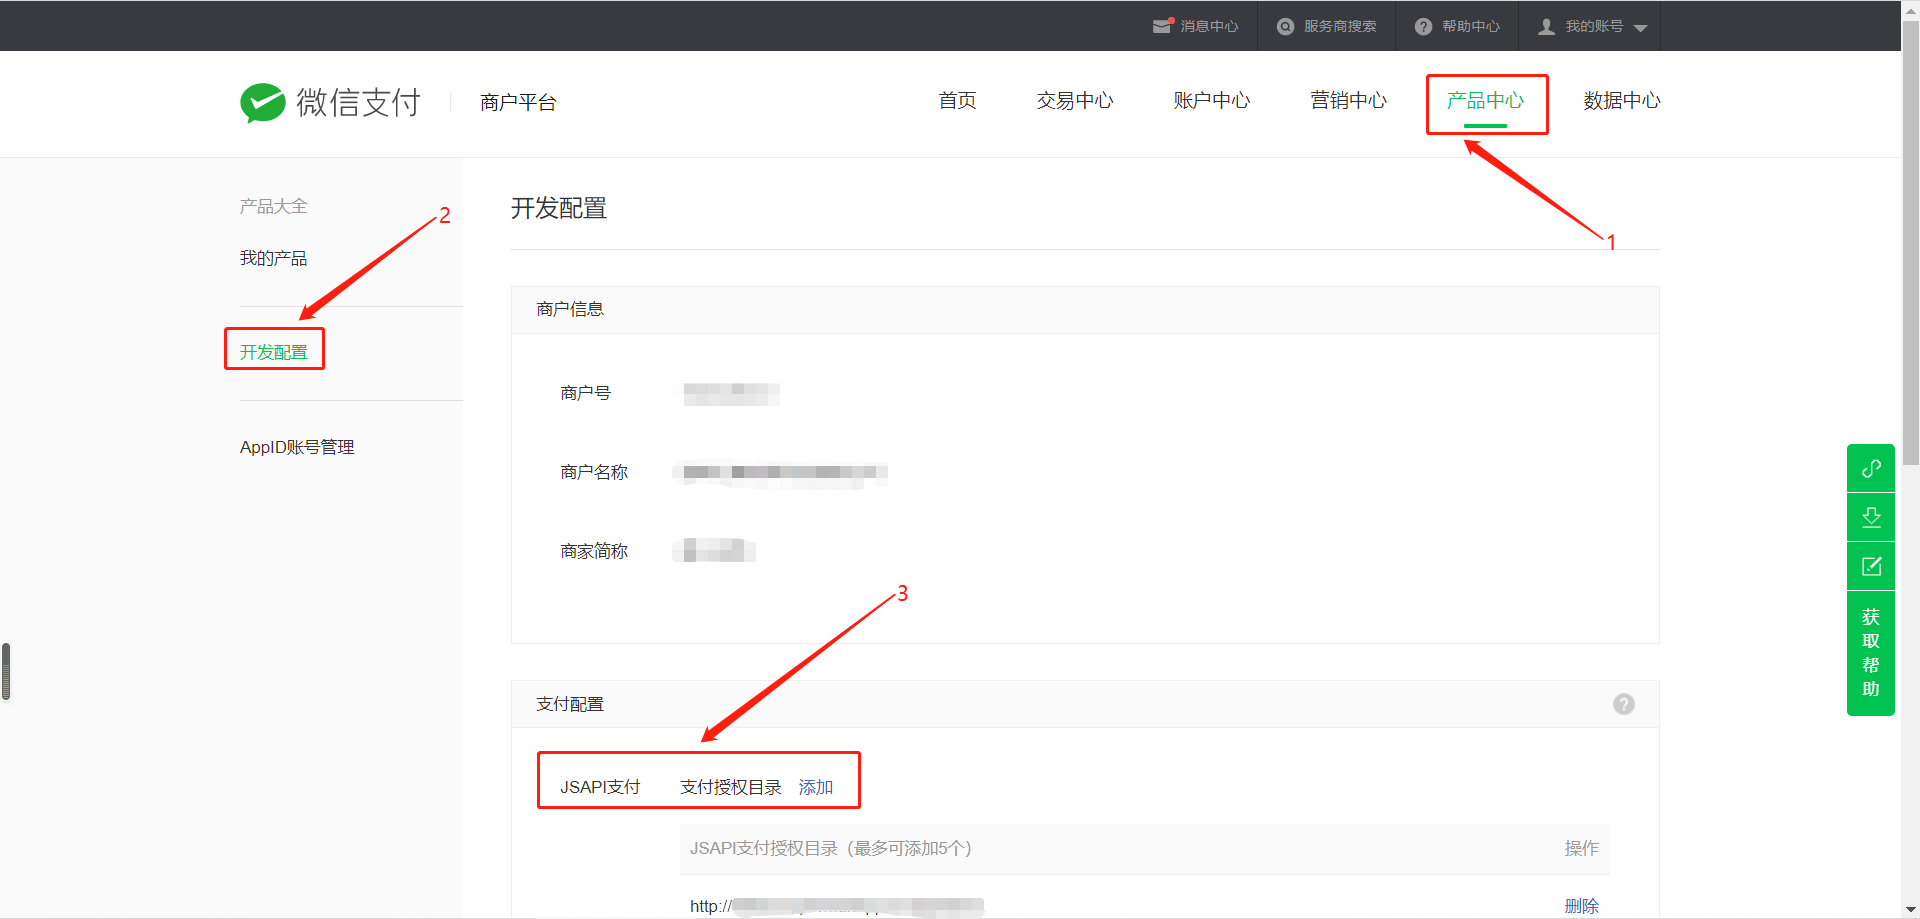The width and height of the screenshot is (1920, 919).
Task: Click the service provider search icon
Action: coord(1285,27)
